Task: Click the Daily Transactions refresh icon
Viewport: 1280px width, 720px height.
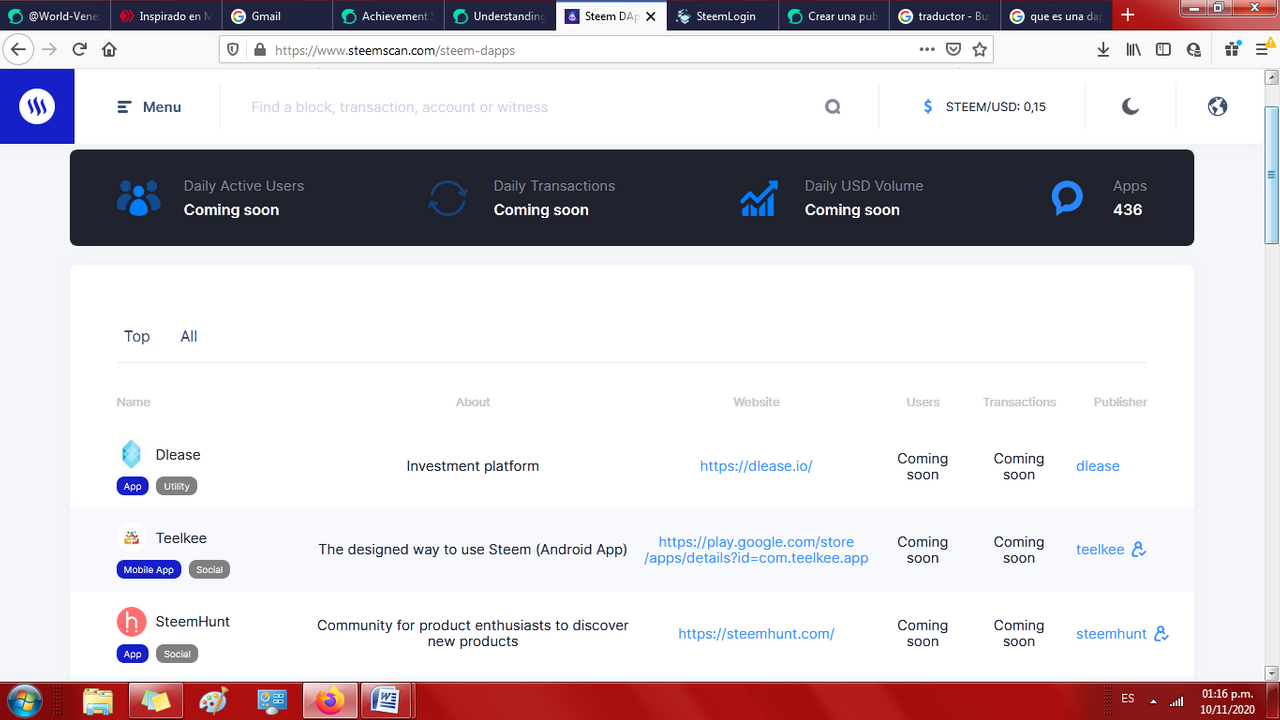Action: pos(447,198)
